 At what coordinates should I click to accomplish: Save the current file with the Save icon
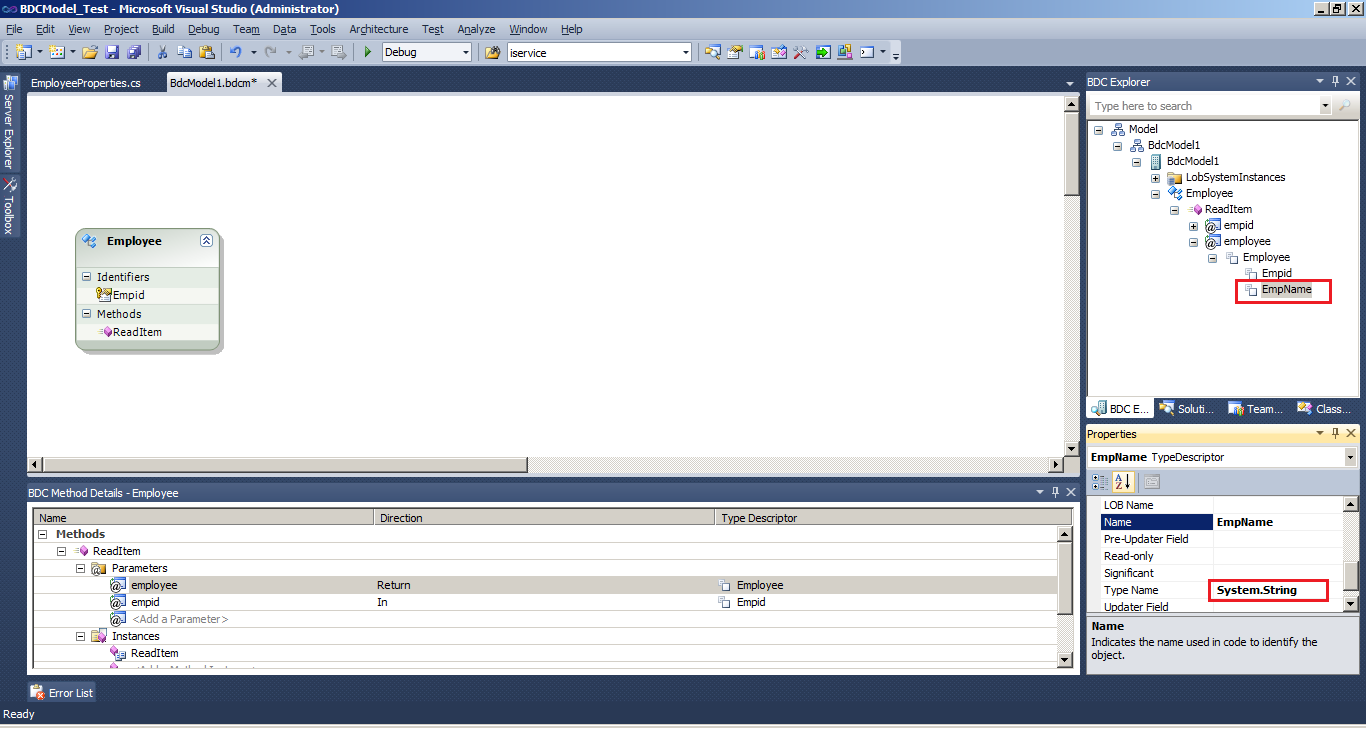(112, 52)
